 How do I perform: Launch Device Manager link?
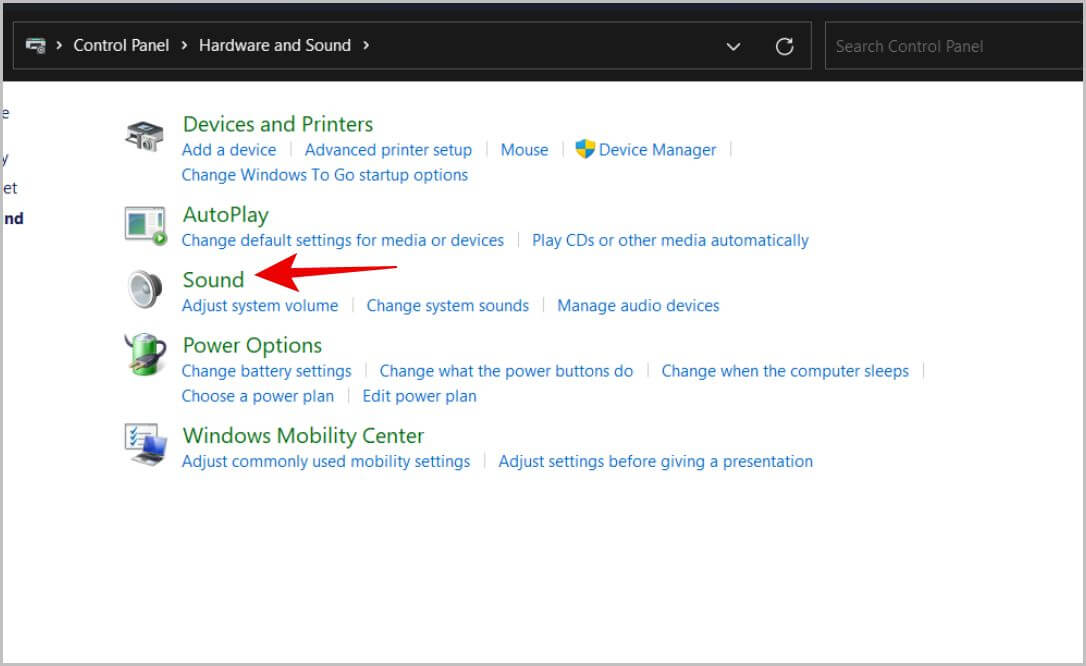coord(657,150)
